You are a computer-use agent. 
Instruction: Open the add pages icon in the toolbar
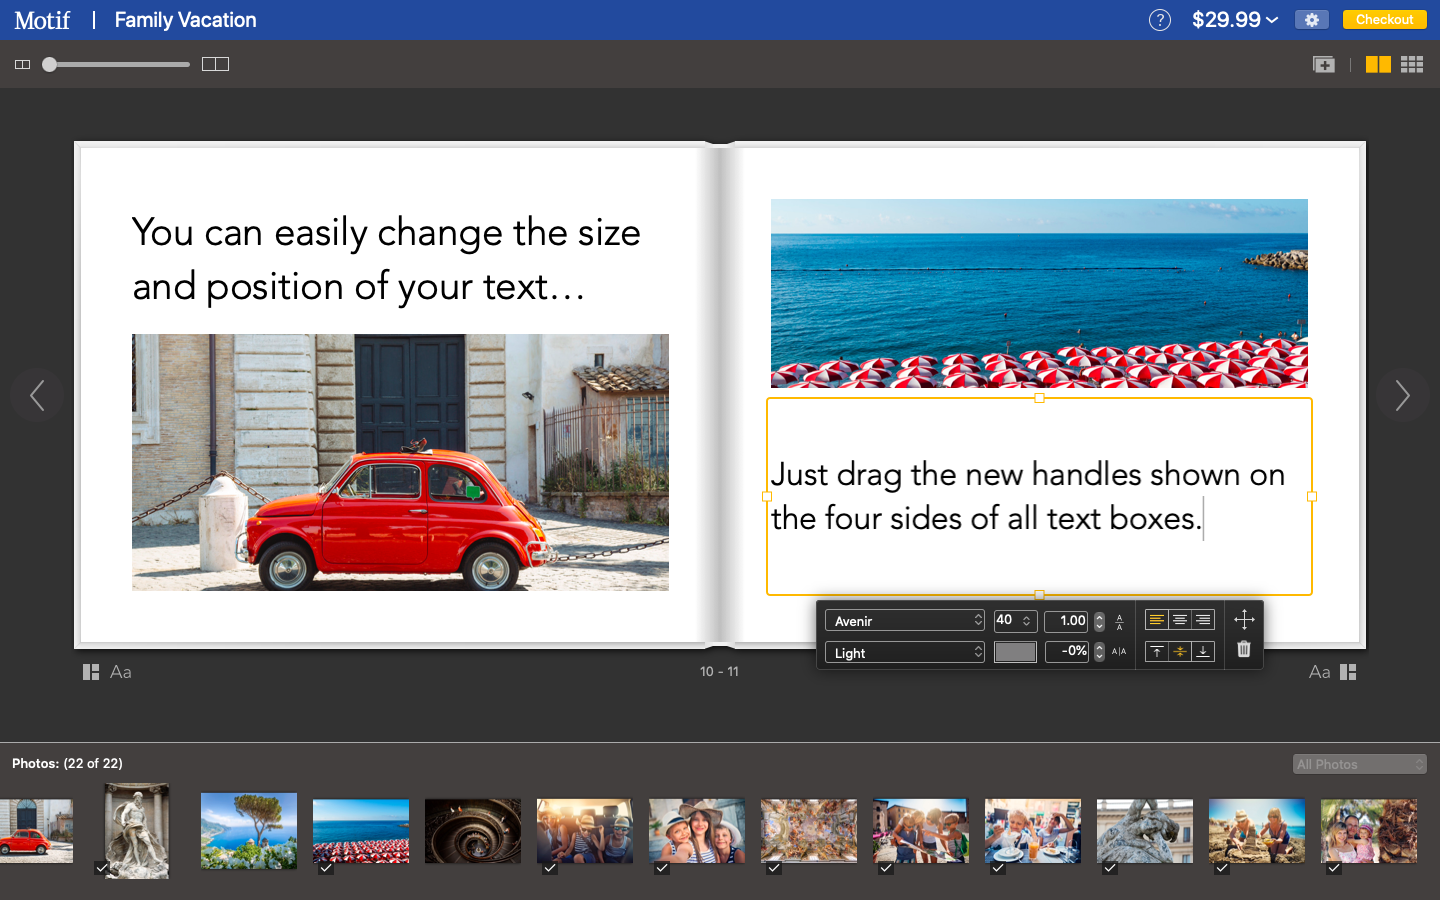pyautogui.click(x=1323, y=63)
